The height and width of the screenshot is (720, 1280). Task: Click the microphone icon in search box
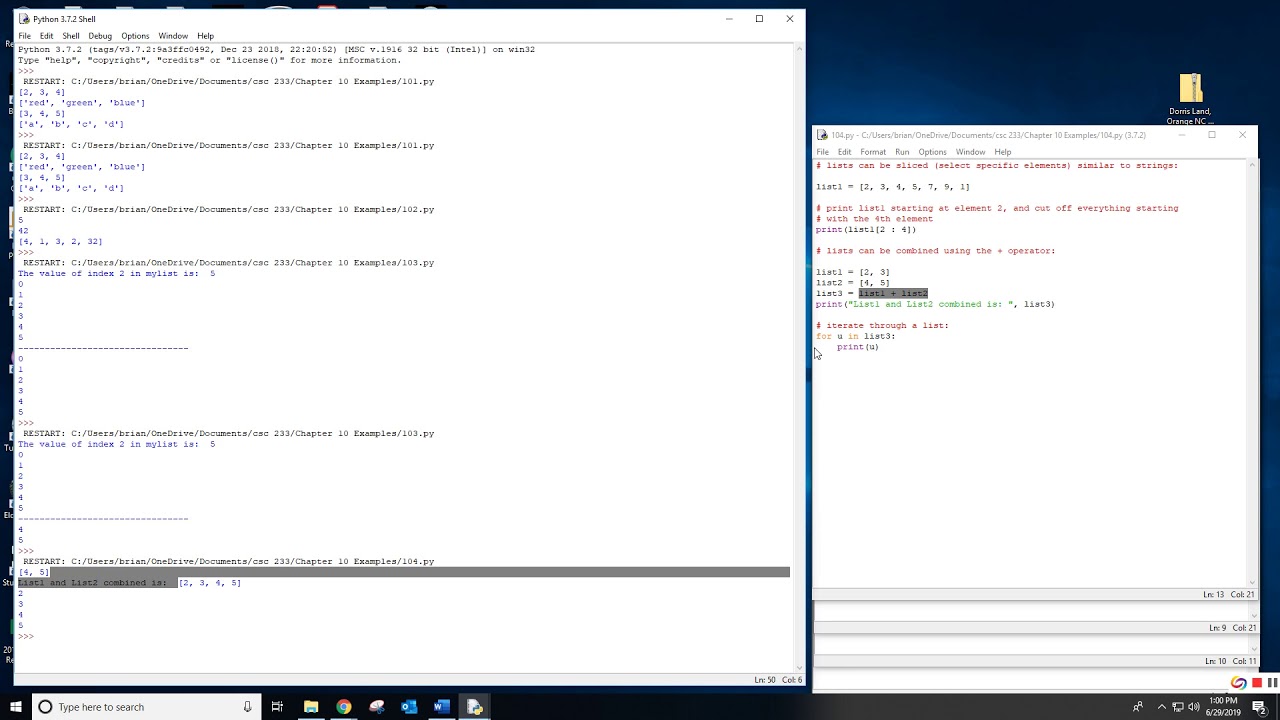247,707
